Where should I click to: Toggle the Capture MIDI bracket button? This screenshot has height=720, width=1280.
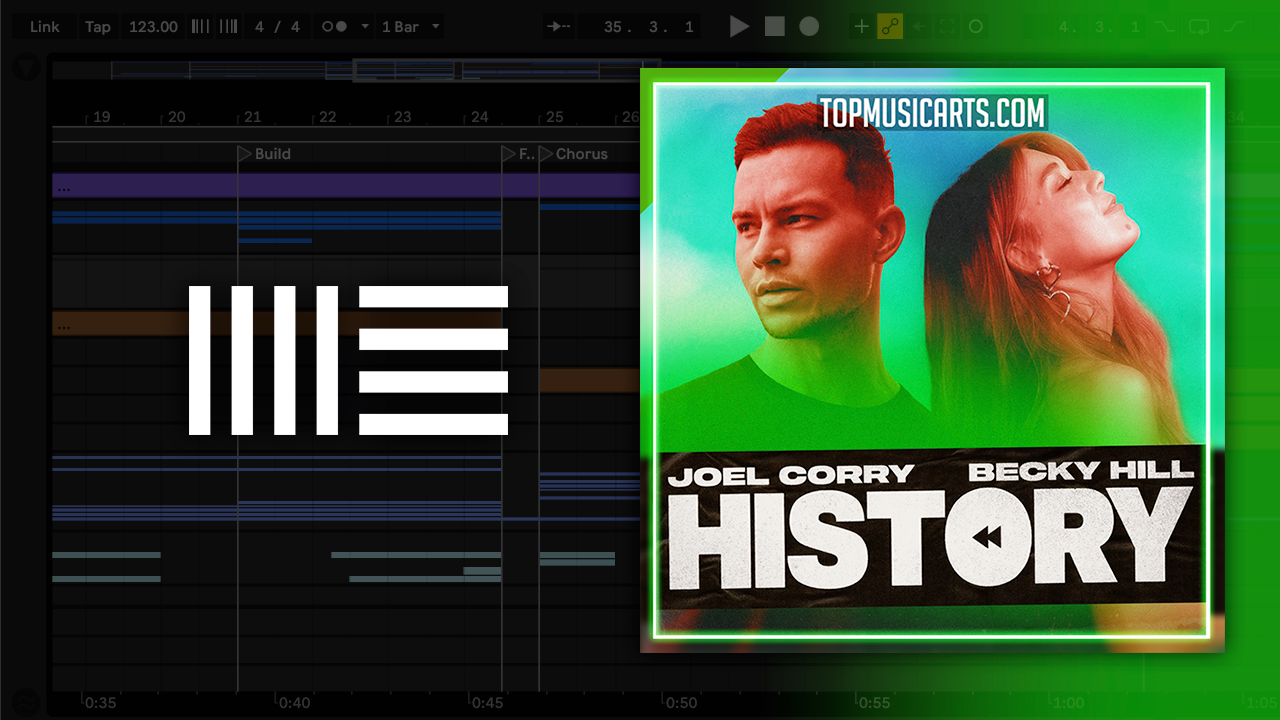(947, 27)
